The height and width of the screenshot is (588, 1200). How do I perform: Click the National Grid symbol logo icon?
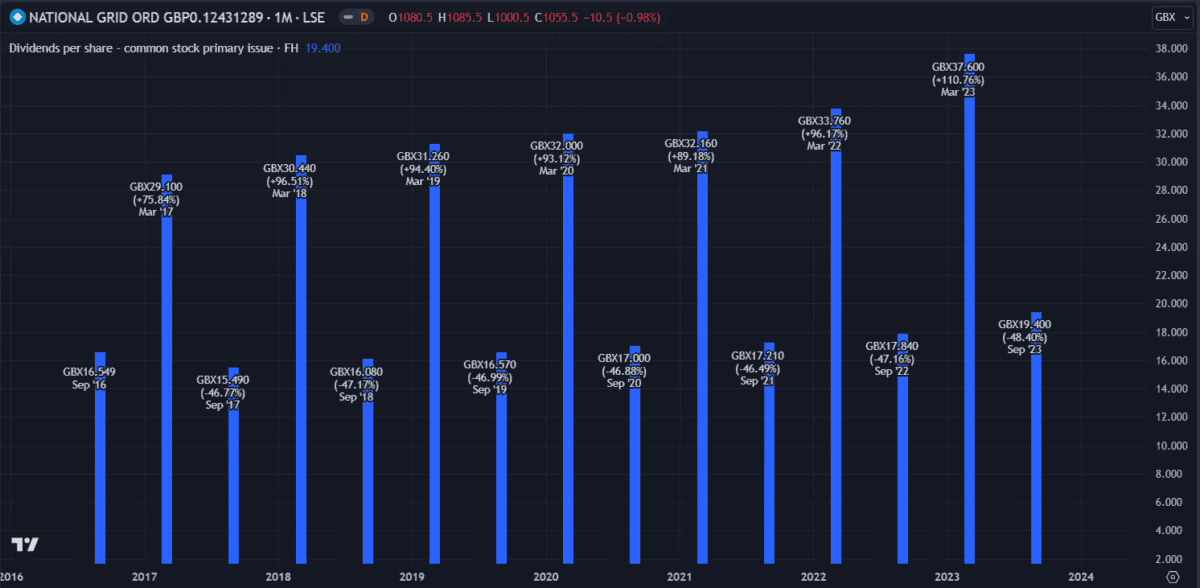pyautogui.click(x=16, y=17)
